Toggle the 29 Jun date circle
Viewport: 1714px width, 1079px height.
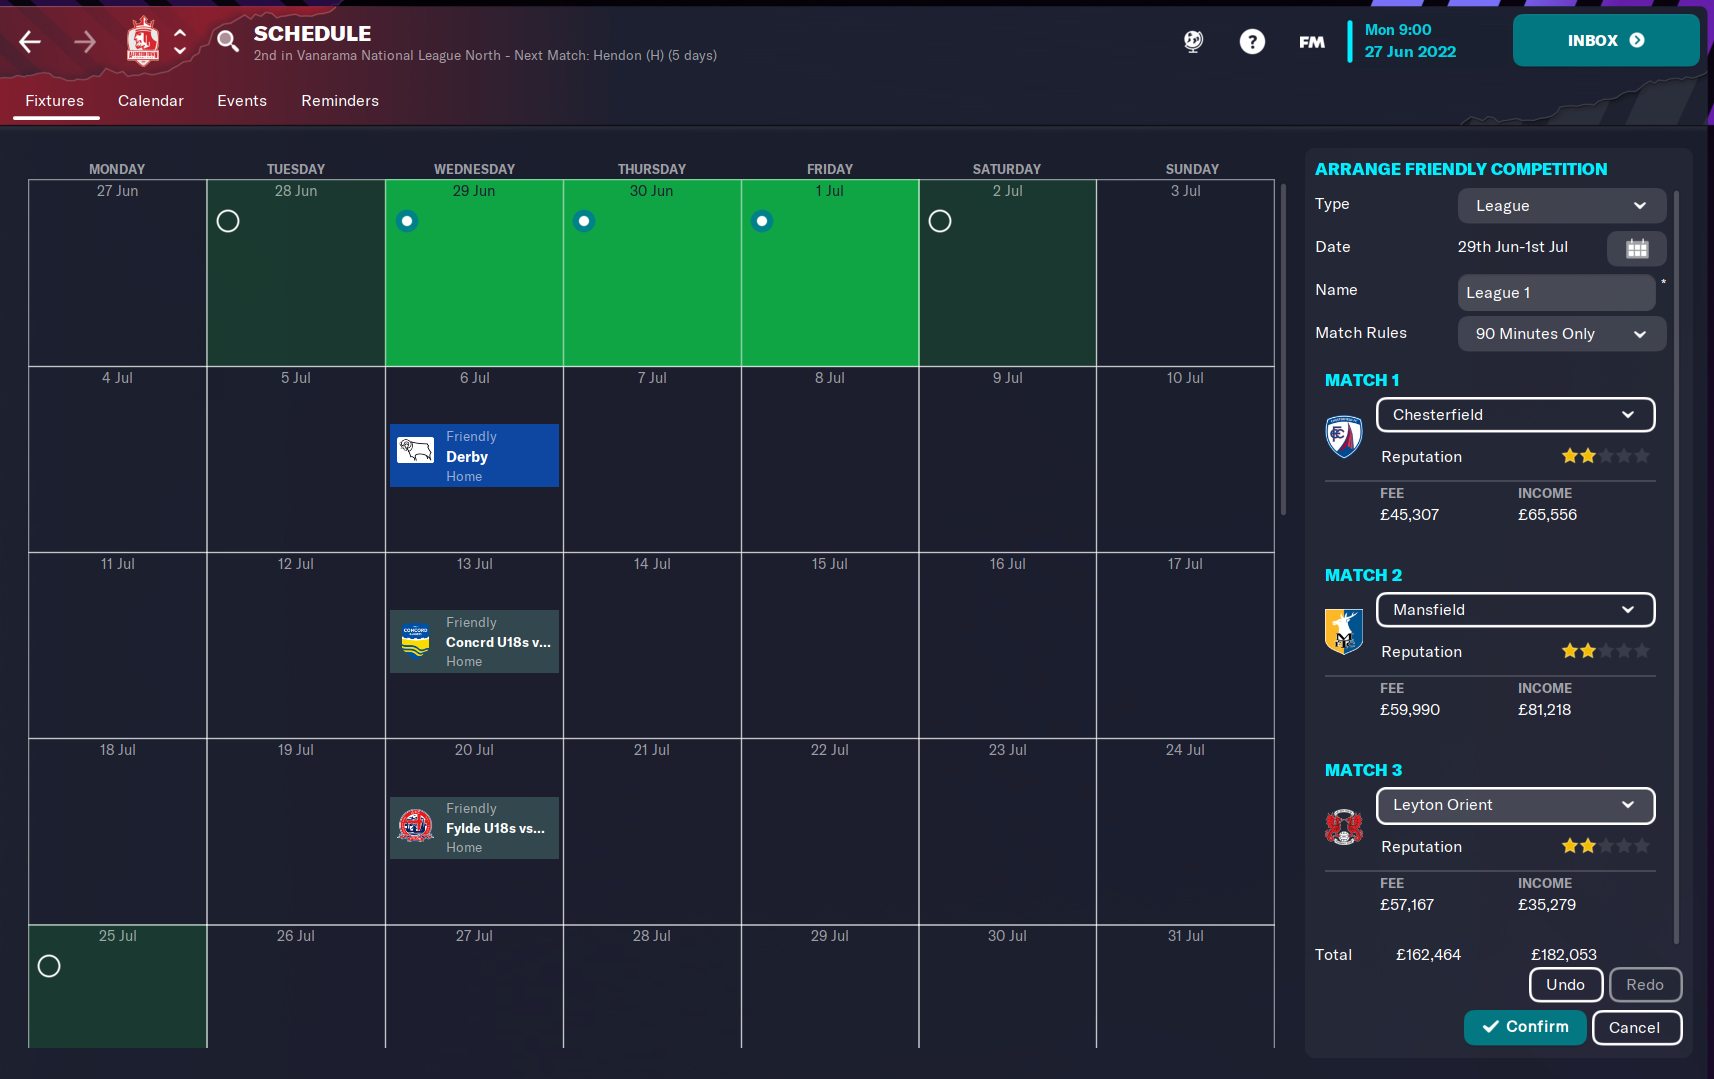pyautogui.click(x=407, y=221)
